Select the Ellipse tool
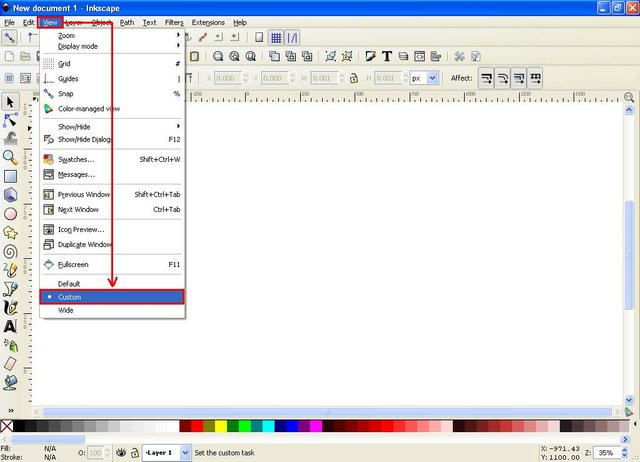640x462 pixels. click(x=10, y=214)
